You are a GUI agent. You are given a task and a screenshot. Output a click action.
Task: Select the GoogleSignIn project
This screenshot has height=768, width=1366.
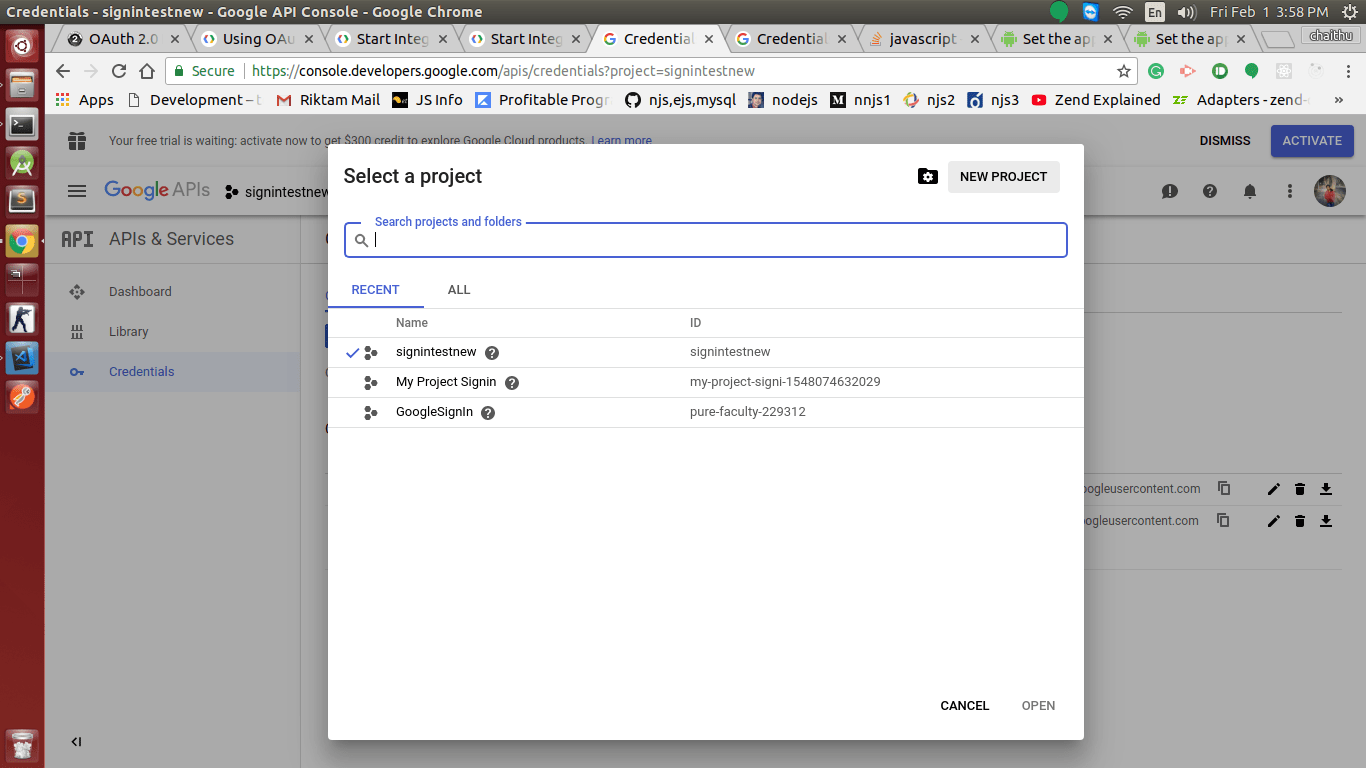(434, 412)
